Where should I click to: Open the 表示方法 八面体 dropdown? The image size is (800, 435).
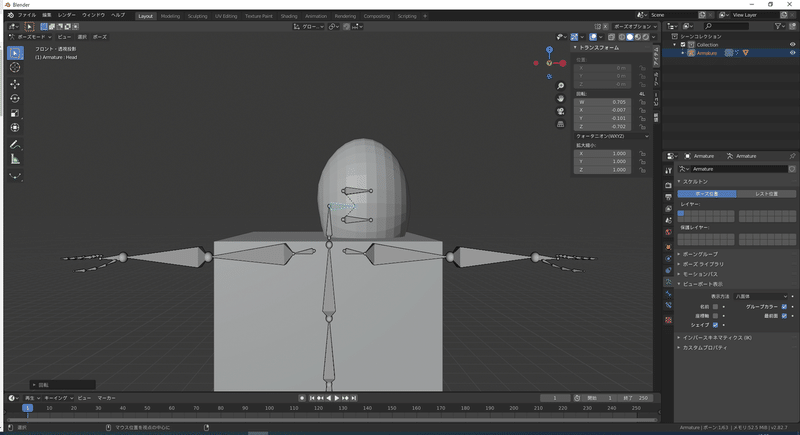tap(761, 296)
